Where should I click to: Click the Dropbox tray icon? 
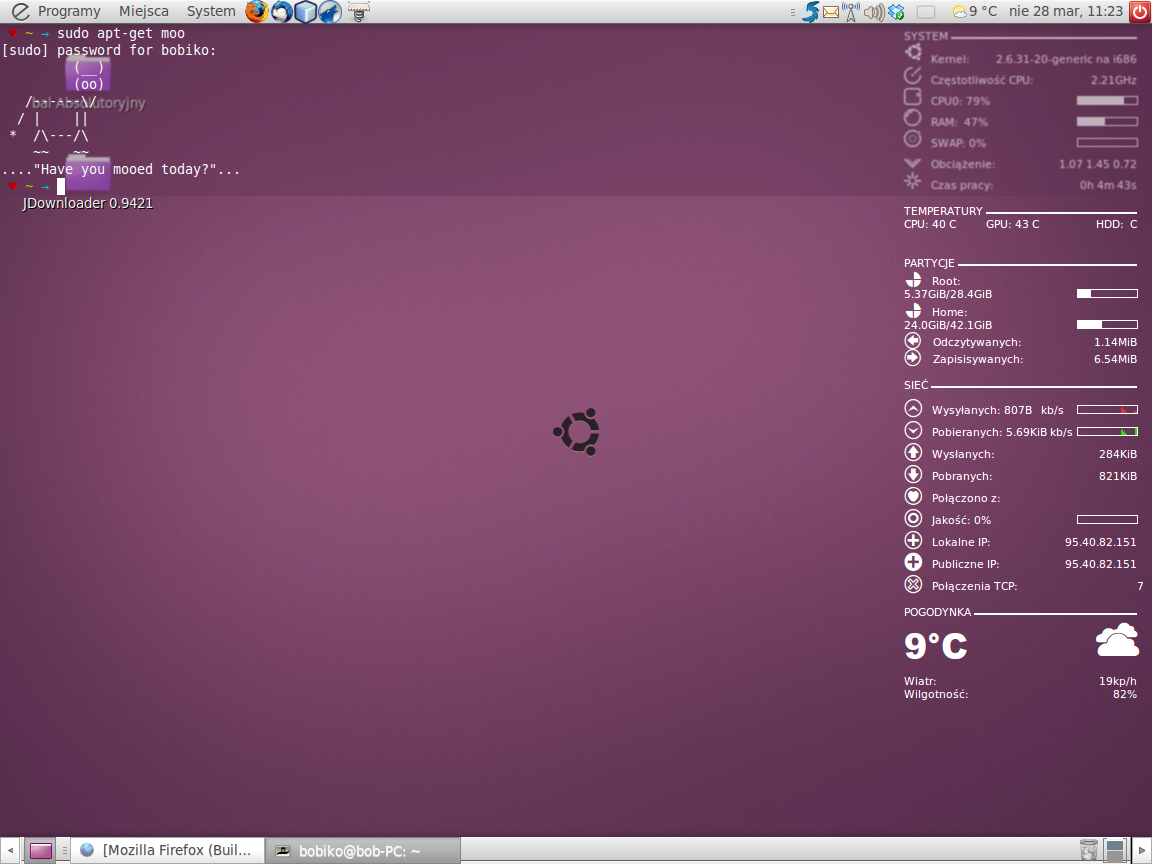click(897, 12)
